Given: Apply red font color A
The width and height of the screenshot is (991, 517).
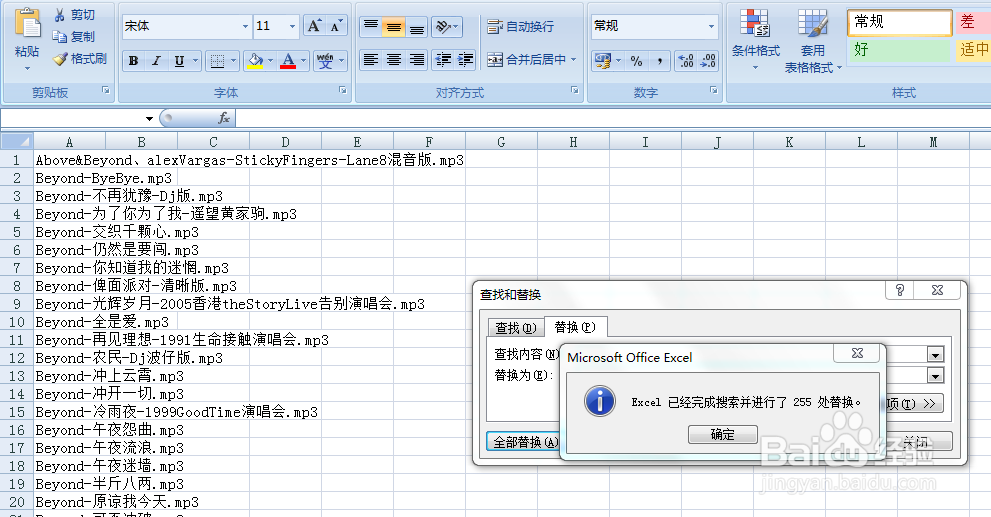Looking at the screenshot, I should click(288, 61).
